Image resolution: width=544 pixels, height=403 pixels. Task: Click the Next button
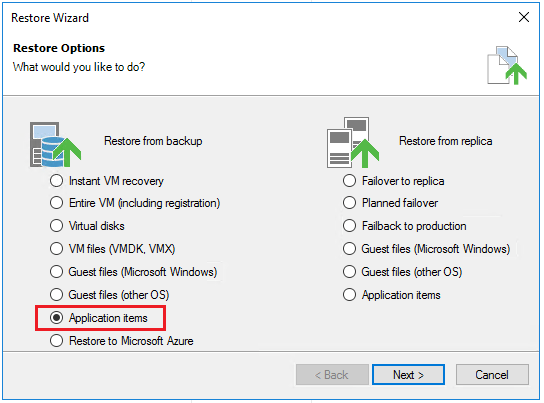click(408, 375)
